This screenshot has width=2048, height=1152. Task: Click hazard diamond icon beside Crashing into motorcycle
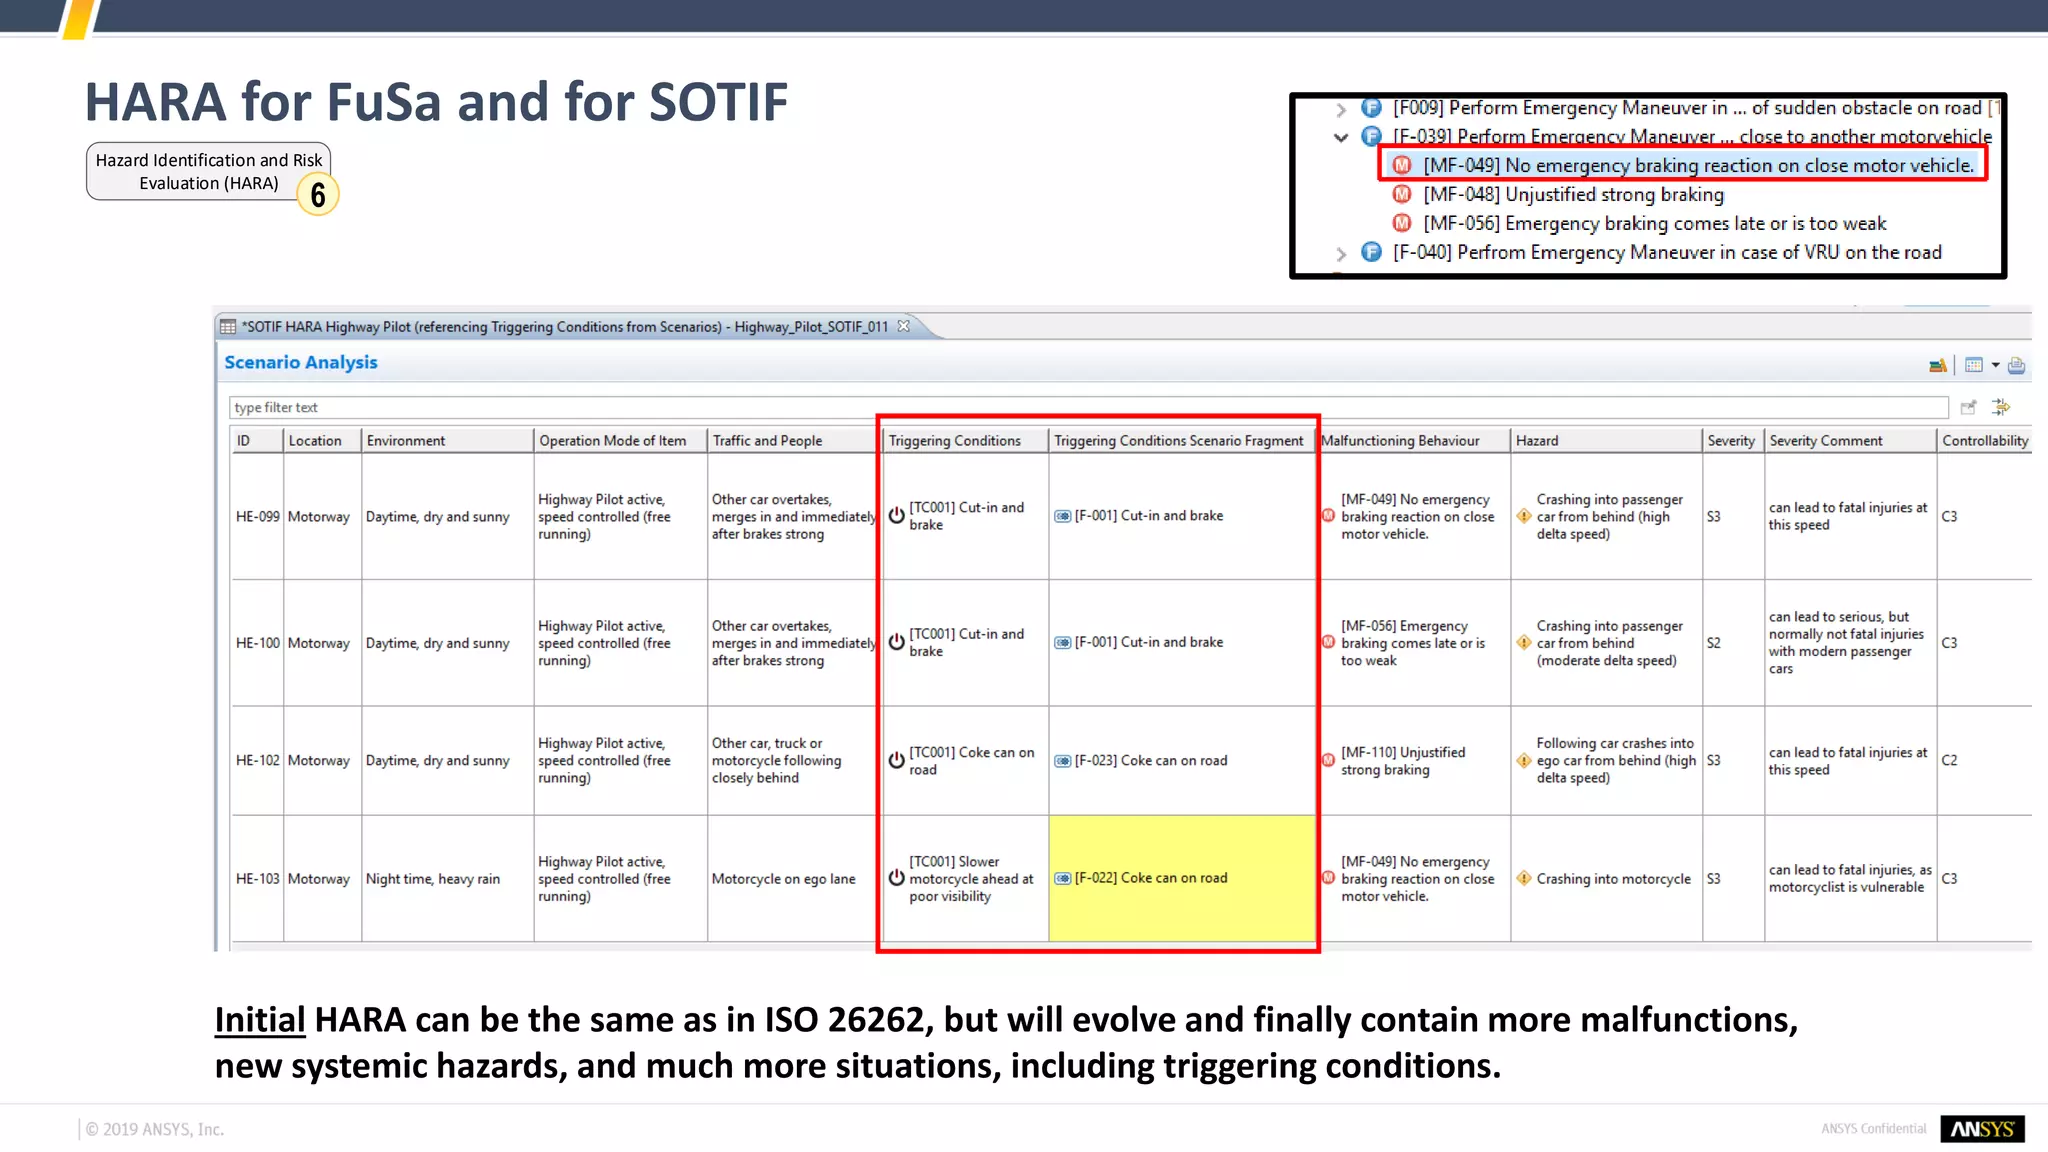click(x=1523, y=878)
